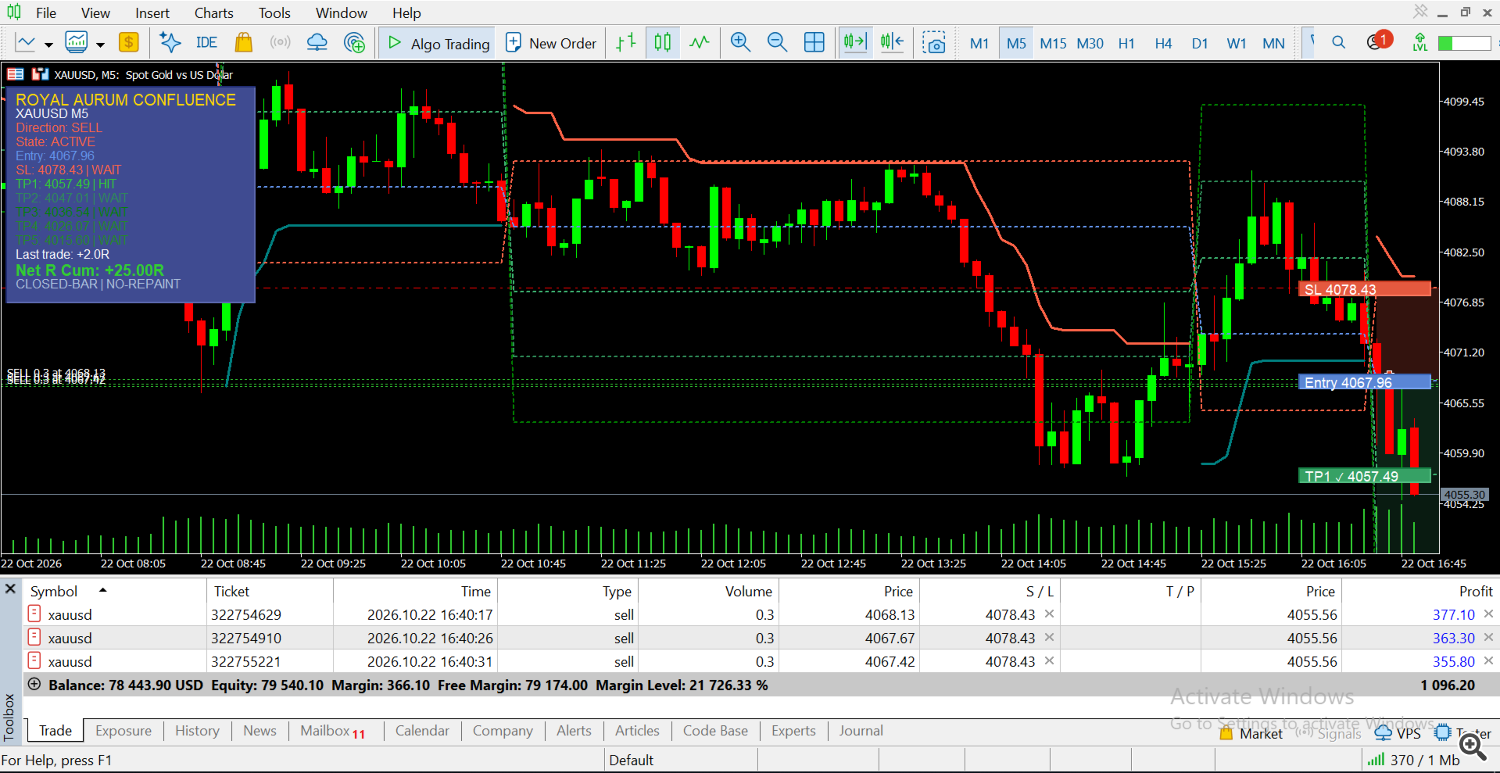The height and width of the screenshot is (773, 1500).
Task: Toggle chart shift from right edge
Action: tap(892, 42)
